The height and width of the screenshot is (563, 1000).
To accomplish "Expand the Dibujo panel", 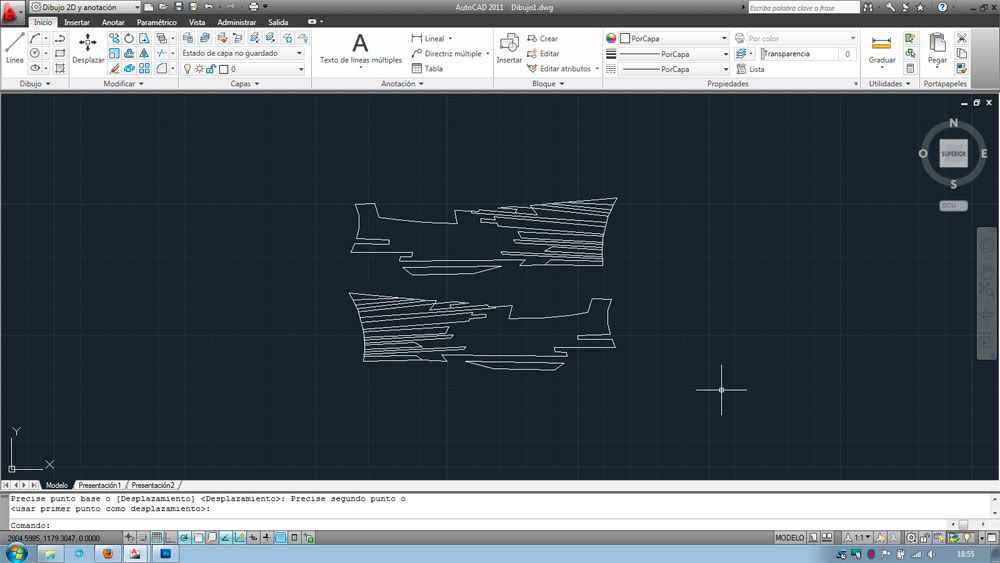I will tap(34, 84).
